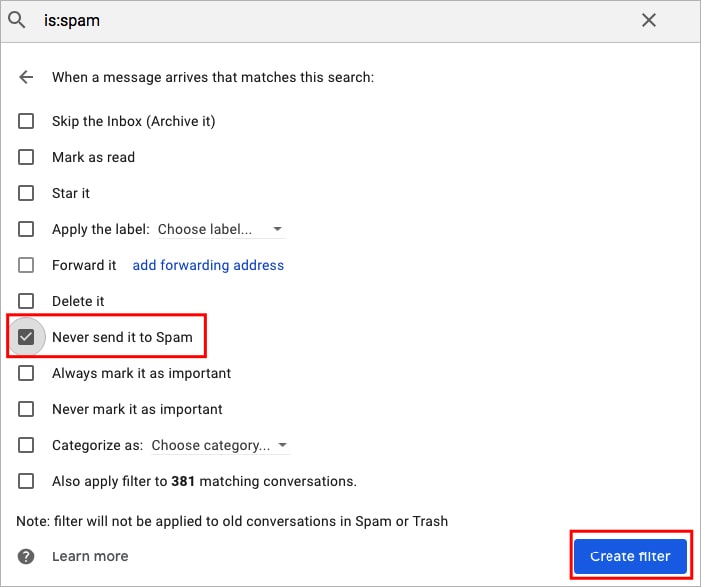Check Also apply filter to 381 conversations
The width and height of the screenshot is (701, 587).
pos(26,481)
